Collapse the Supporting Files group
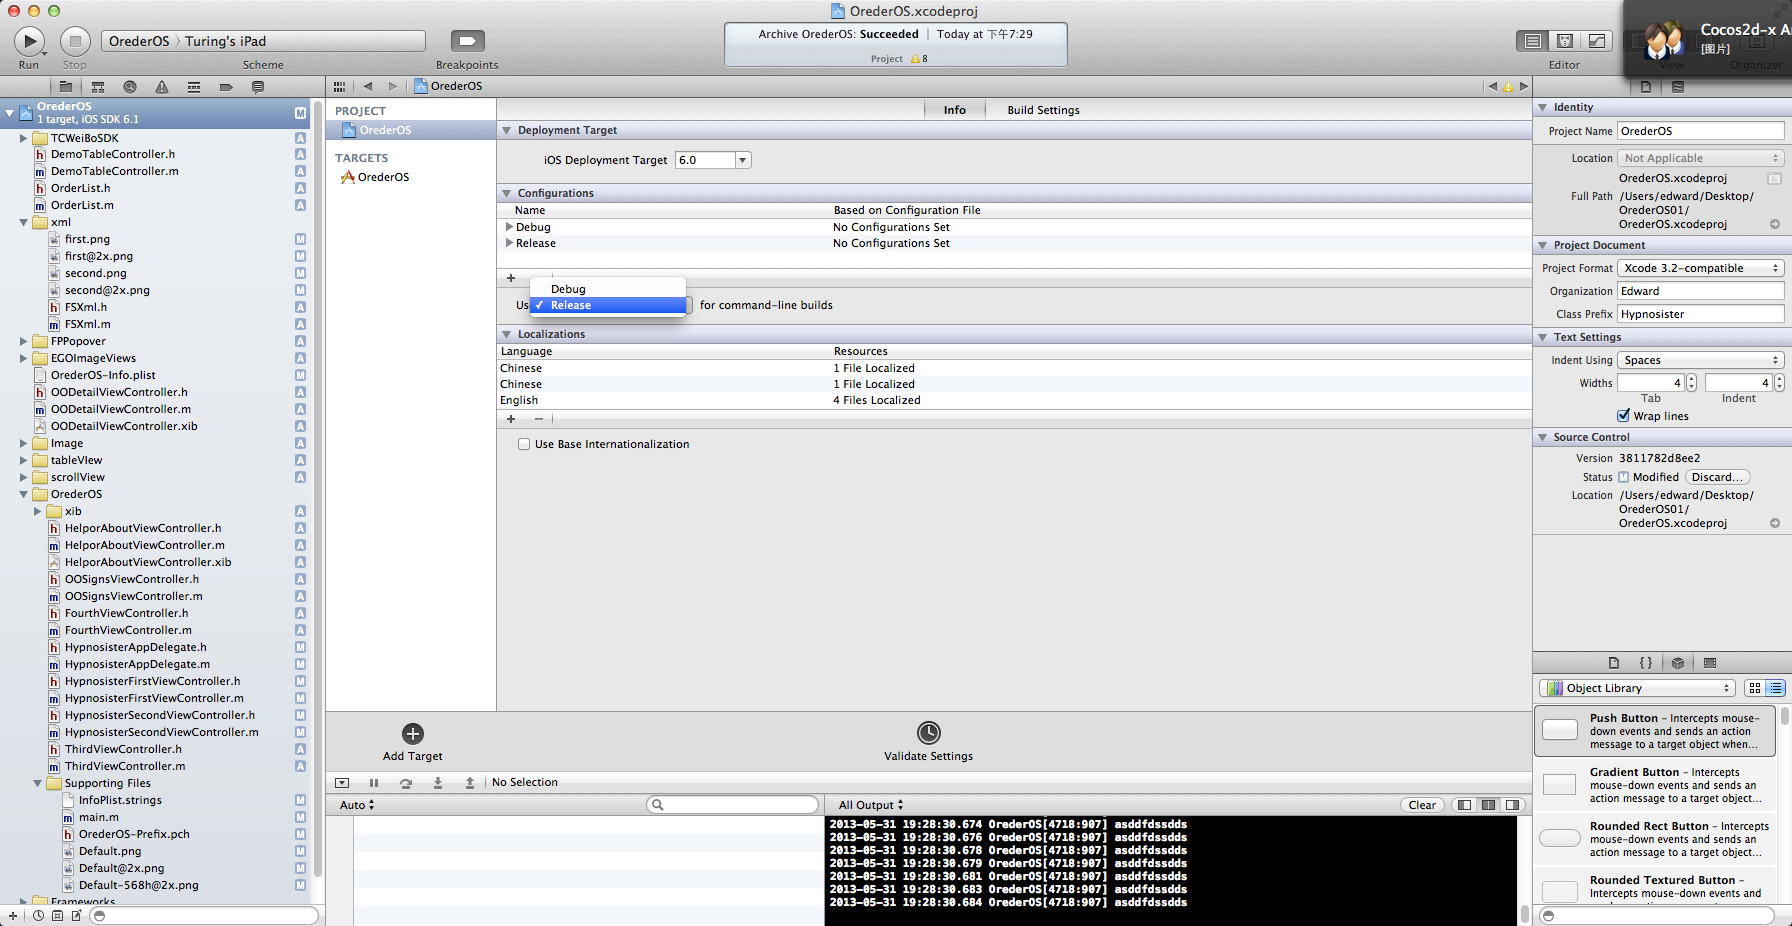This screenshot has height=926, width=1792. click(37, 784)
